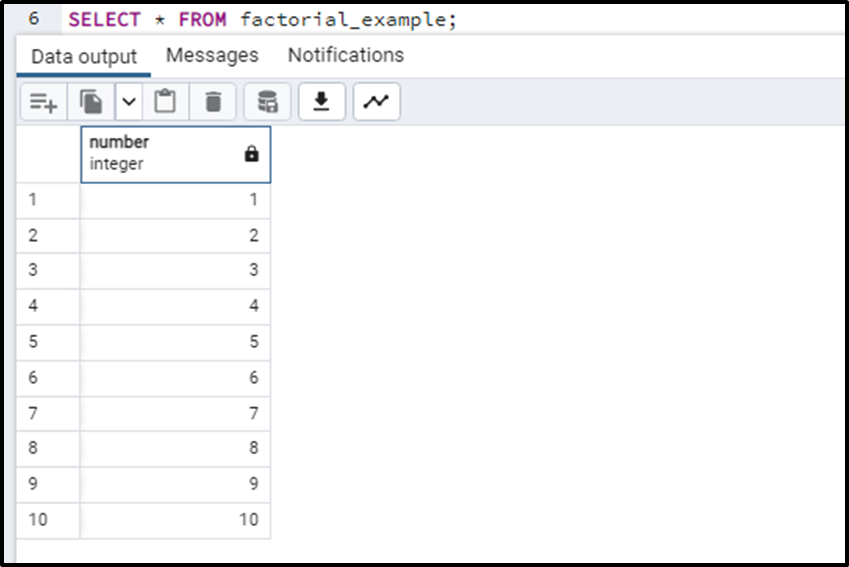This screenshot has height=567, width=849.
Task: Switch to the Messages tab
Action: coord(212,55)
